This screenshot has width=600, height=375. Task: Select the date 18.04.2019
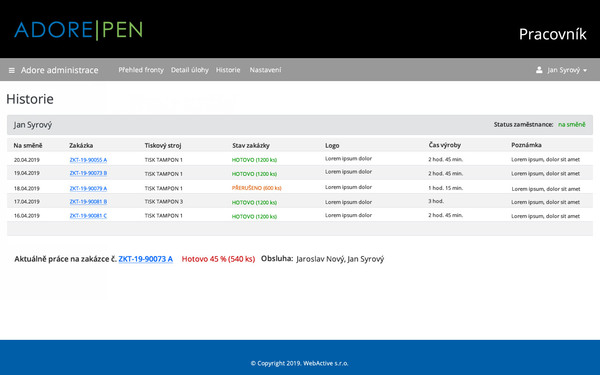(x=27, y=188)
